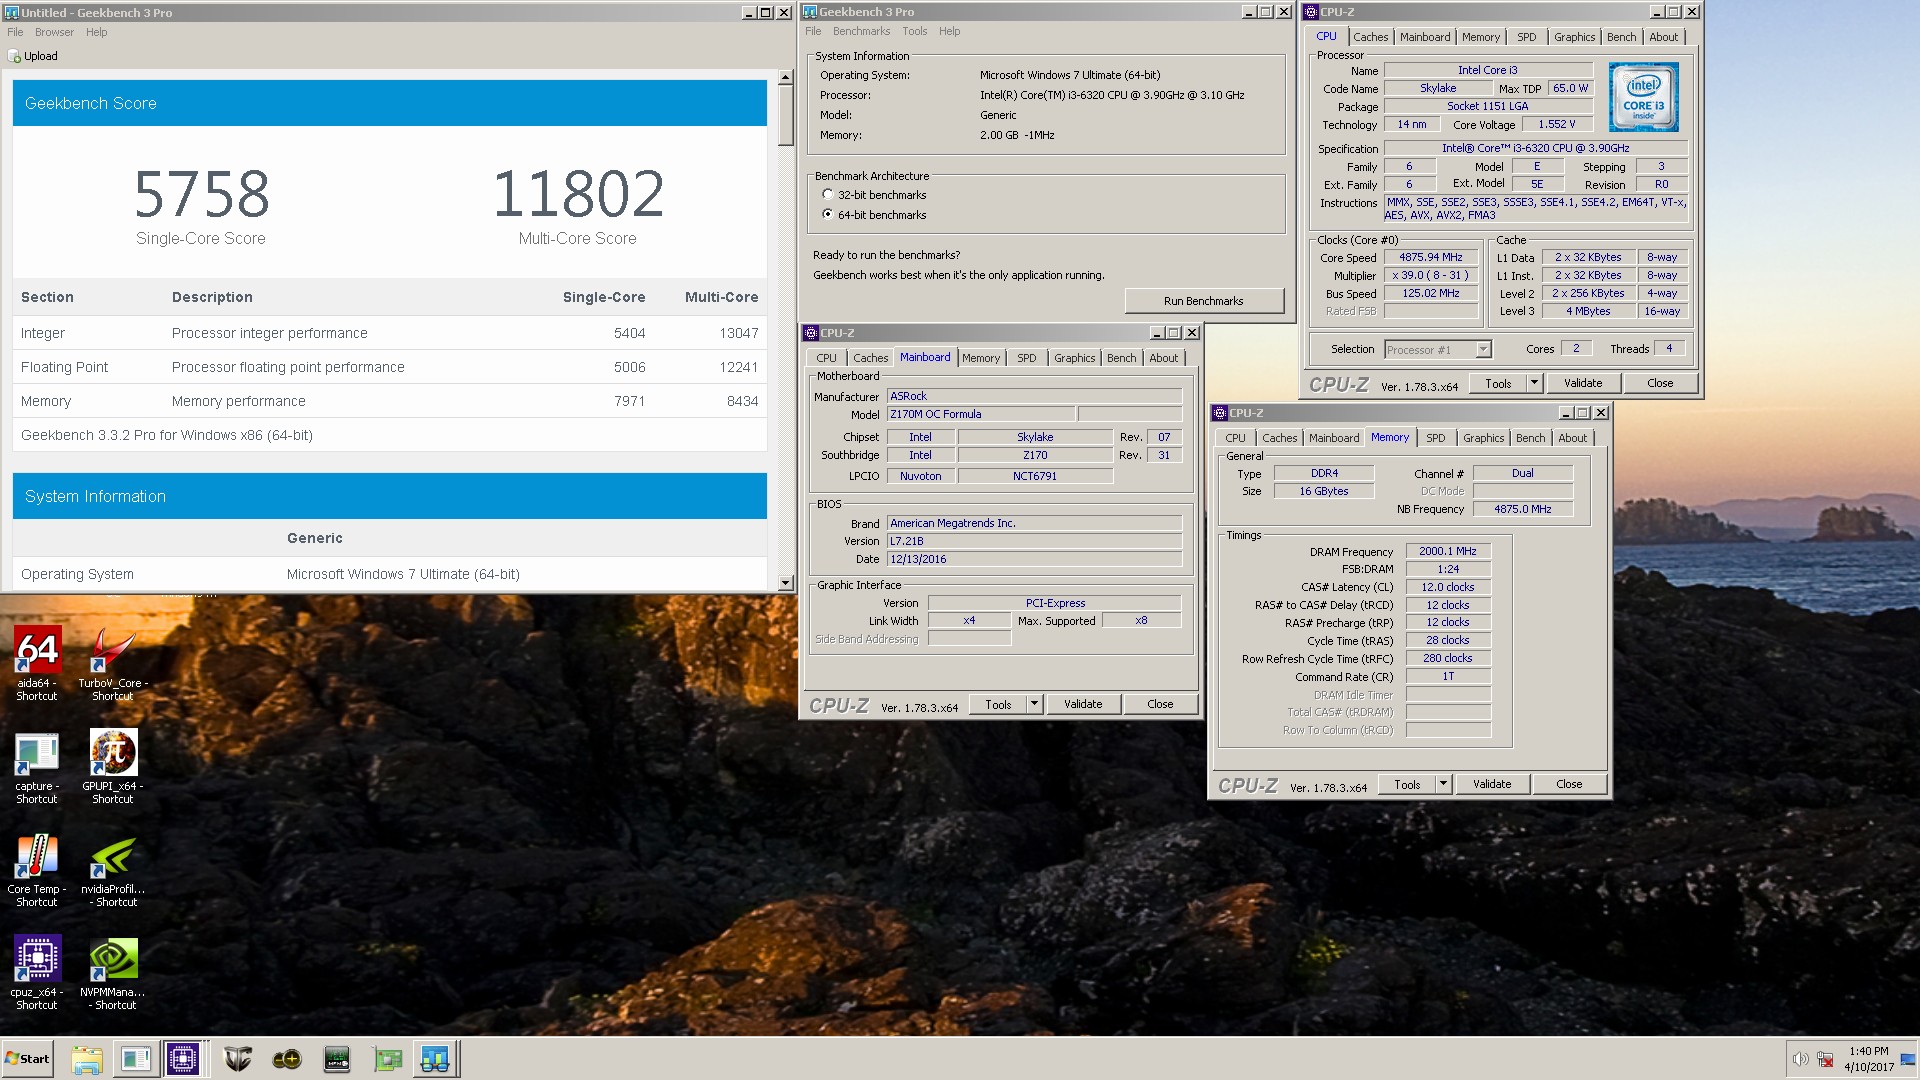Click the Floating Point single-core value 5006
This screenshot has width=1920, height=1080.
(x=630, y=367)
